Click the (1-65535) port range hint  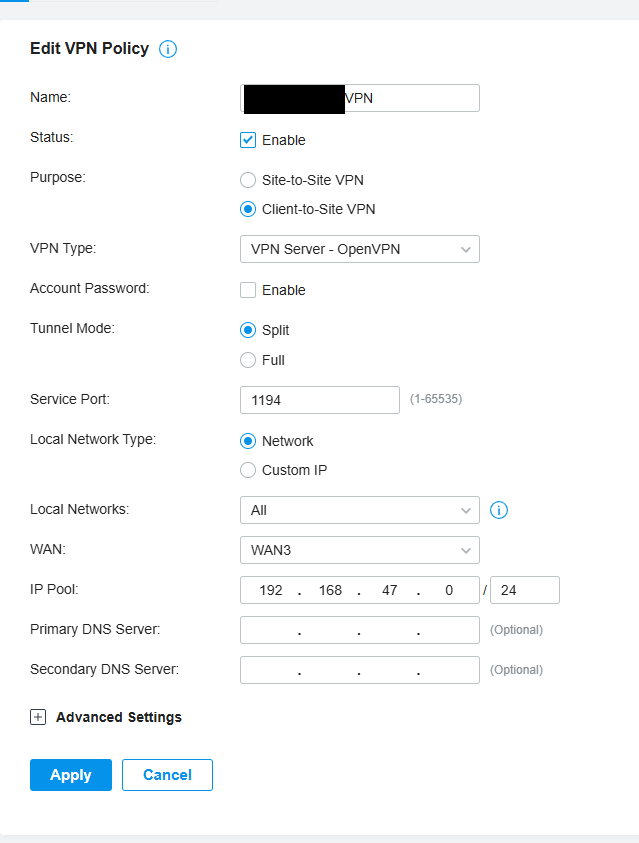(436, 399)
